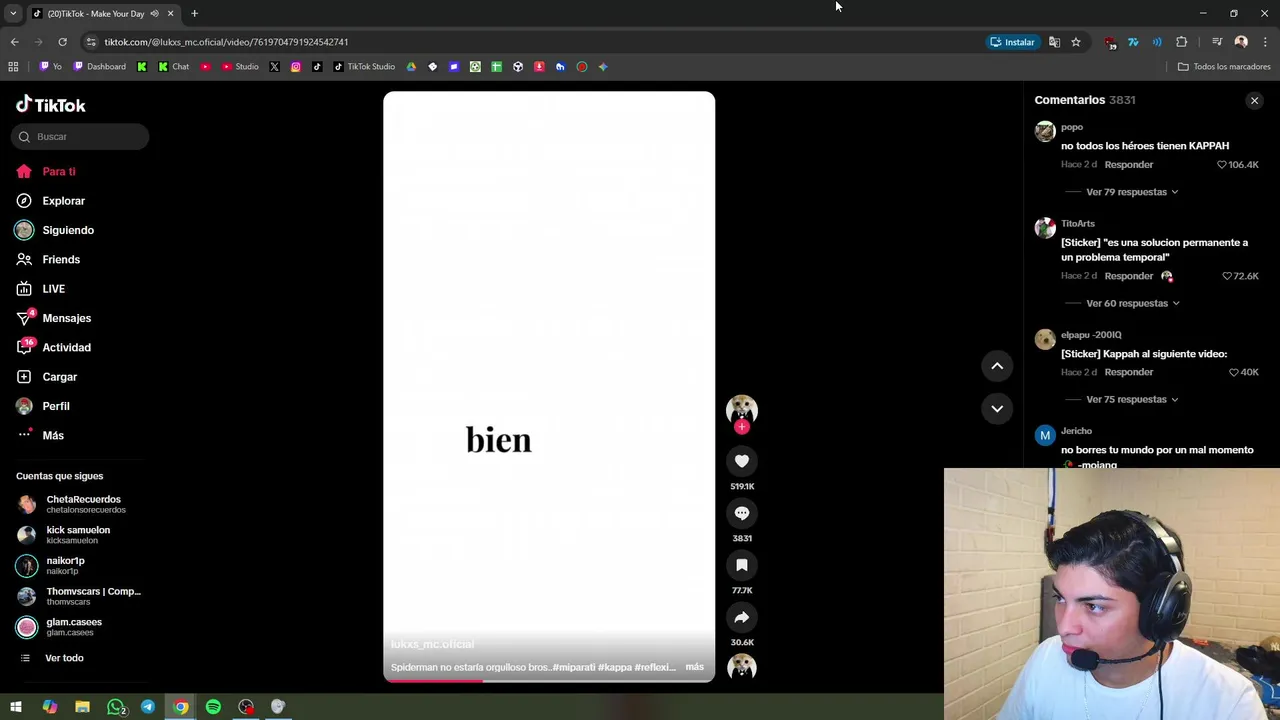Go back with the browser back arrow
The image size is (1280, 720).
tap(14, 42)
